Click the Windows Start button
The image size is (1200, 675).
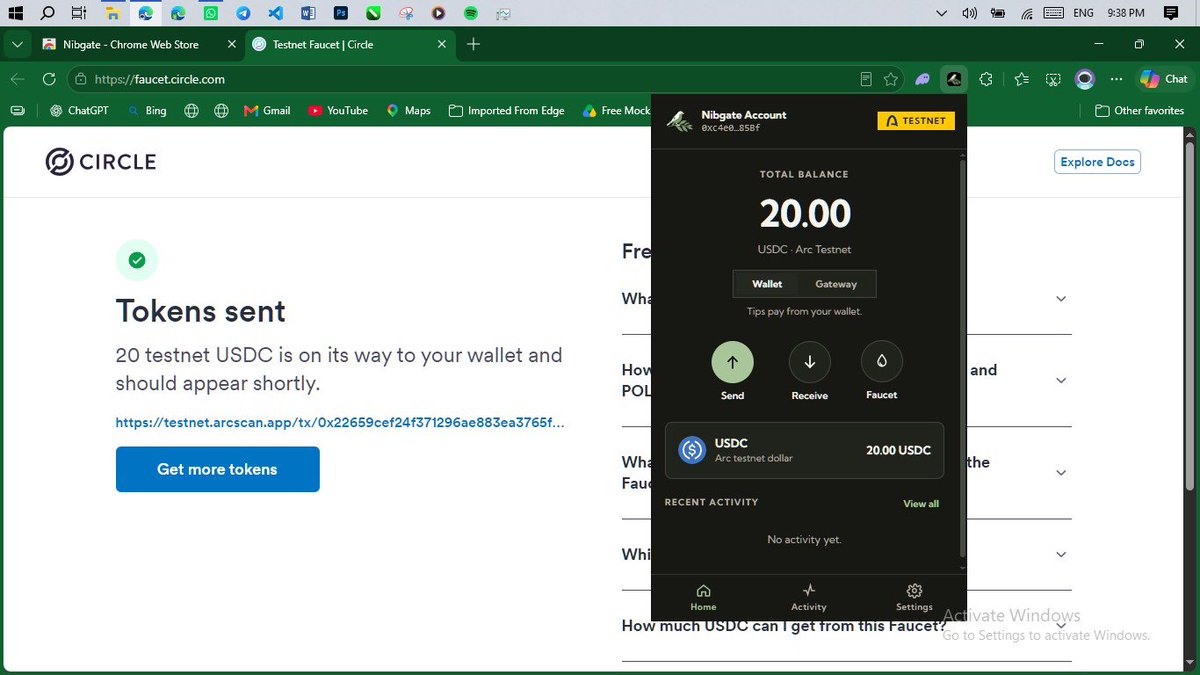15,14
